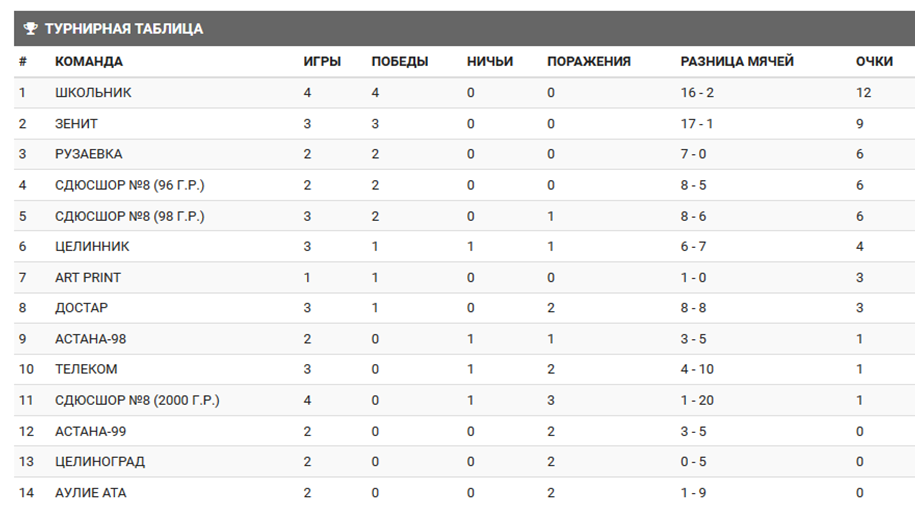This screenshot has height=512, width=915.
Task: Click the ЦЕЛИННИК team name
Action: point(92,246)
